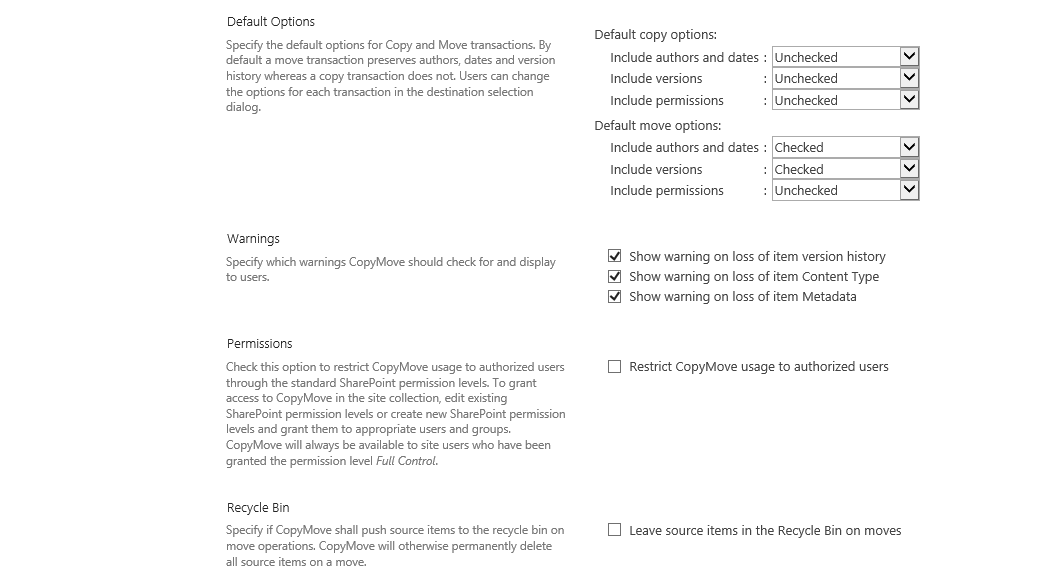This screenshot has height=584, width=1057.
Task: Enable 'Restrict CopyMove usage to authorized users'
Action: [614, 367]
